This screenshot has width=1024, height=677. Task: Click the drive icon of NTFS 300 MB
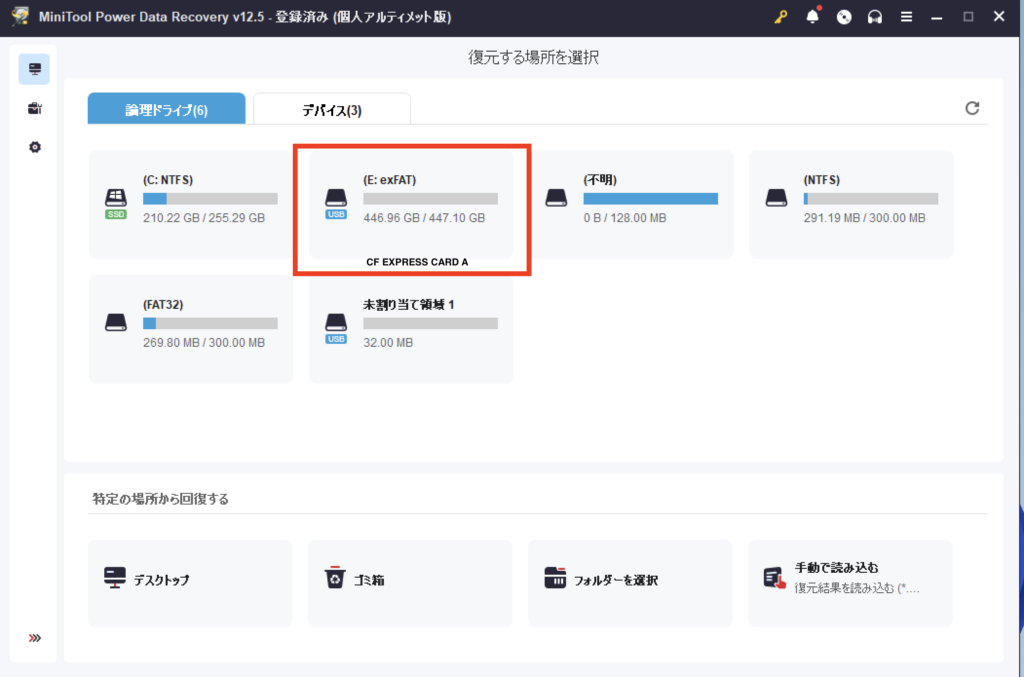pos(776,198)
